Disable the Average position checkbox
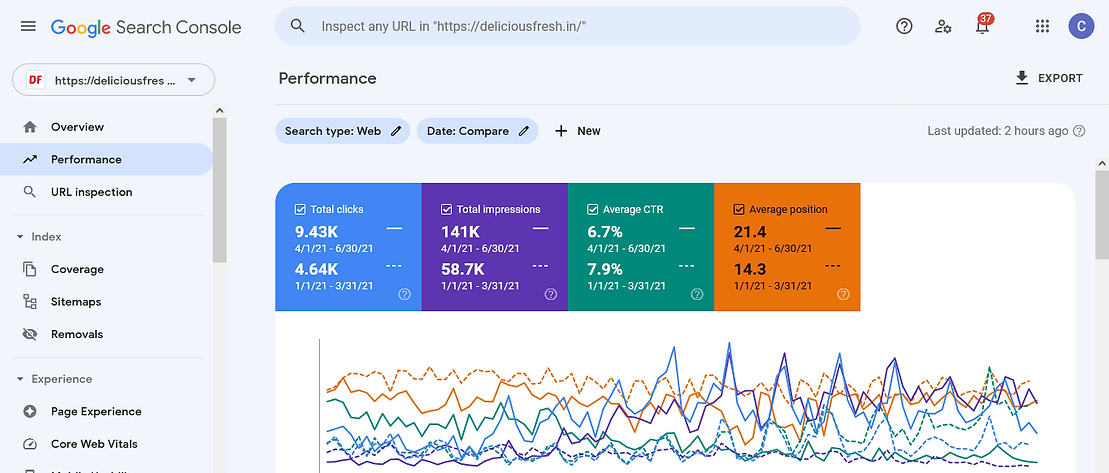This screenshot has height=473, width=1109. [x=738, y=210]
